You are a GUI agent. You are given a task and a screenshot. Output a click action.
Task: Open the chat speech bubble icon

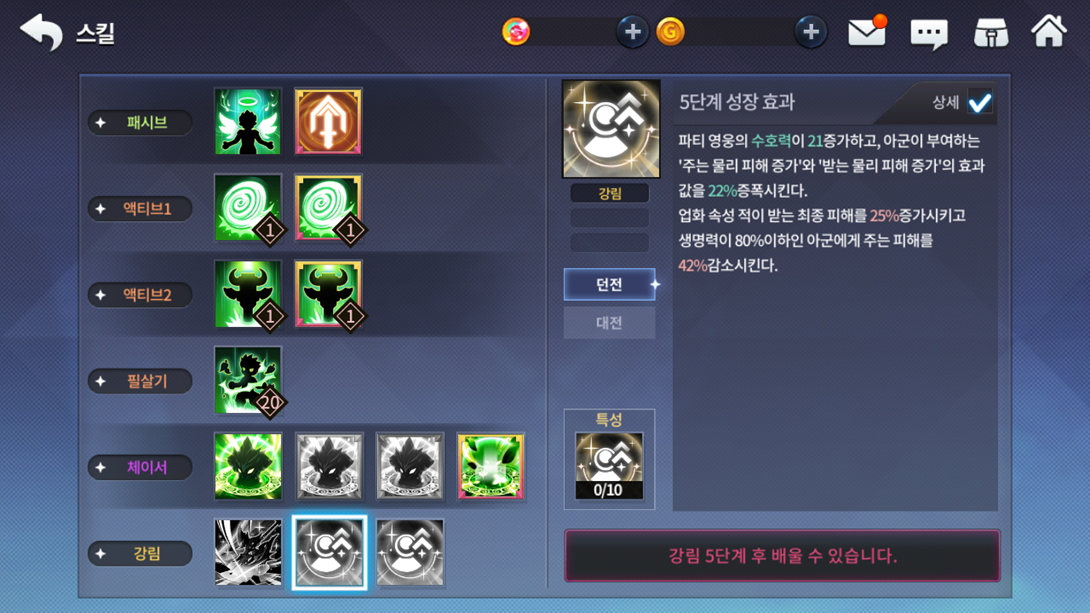point(929,33)
